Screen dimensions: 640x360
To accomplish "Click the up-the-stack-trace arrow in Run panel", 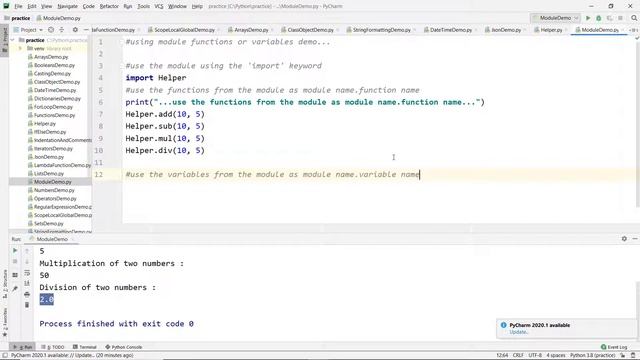I will click(27, 250).
